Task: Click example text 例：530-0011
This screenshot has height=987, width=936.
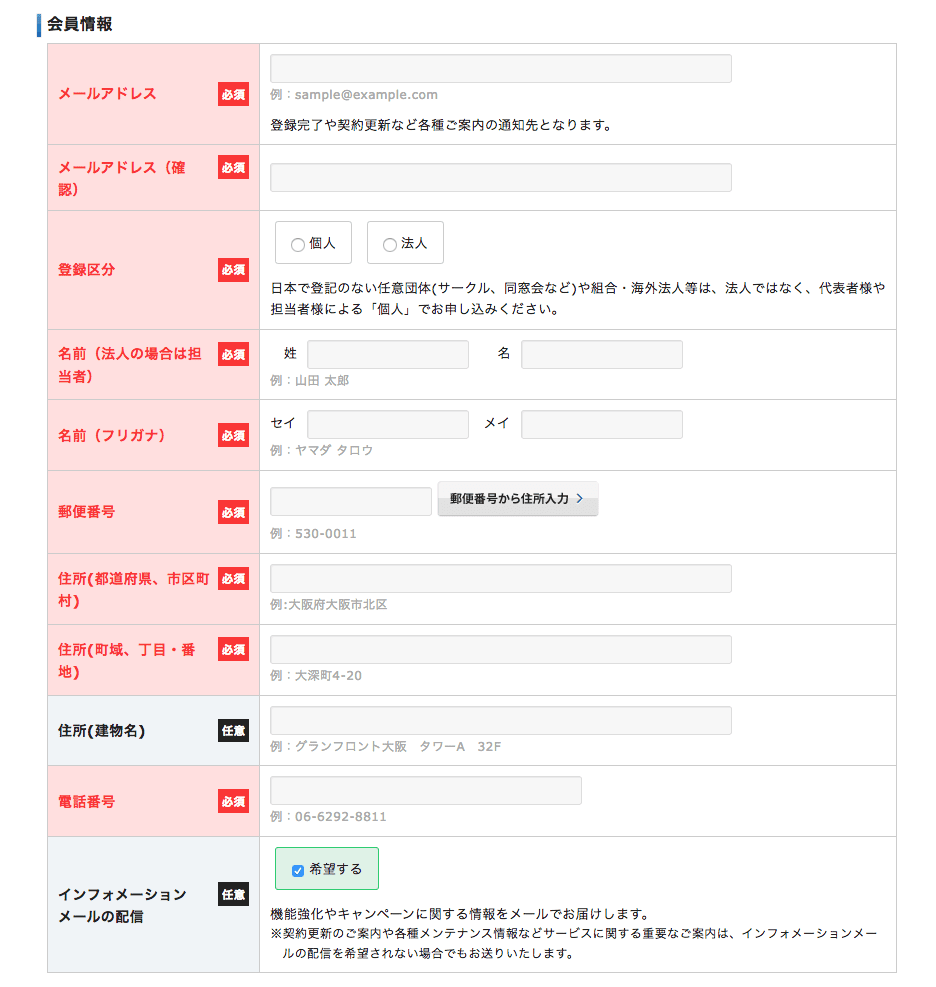Action: pos(313,534)
